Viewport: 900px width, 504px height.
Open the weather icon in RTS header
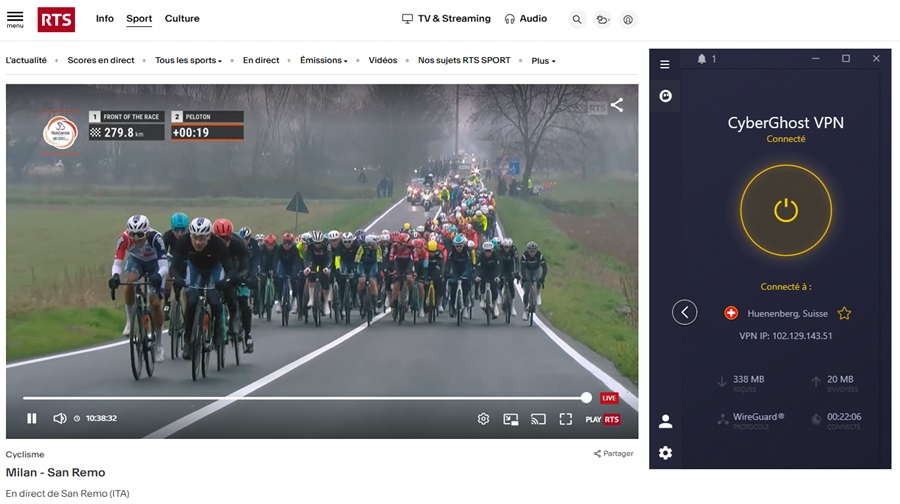602,20
